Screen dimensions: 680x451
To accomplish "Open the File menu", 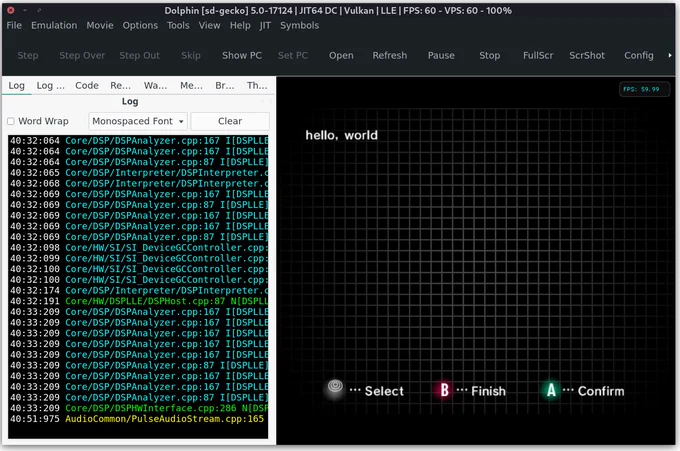I will (x=14, y=26).
